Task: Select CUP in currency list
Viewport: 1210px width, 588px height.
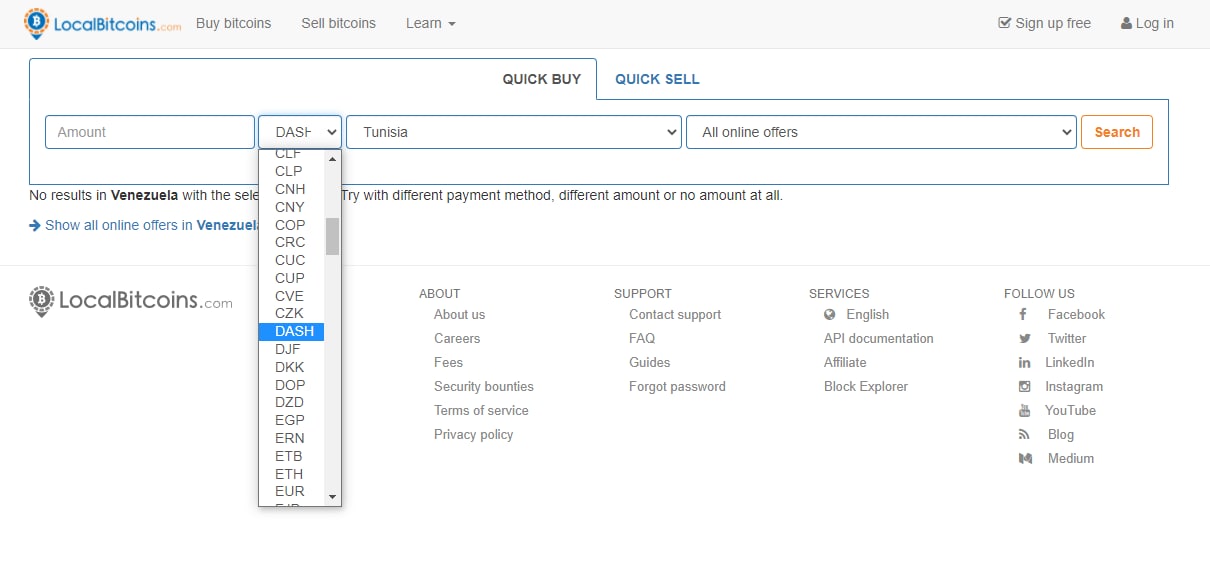Action: tap(291, 278)
